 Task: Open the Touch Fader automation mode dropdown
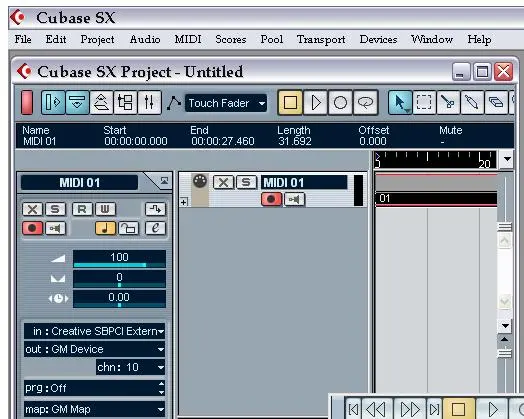coord(226,103)
